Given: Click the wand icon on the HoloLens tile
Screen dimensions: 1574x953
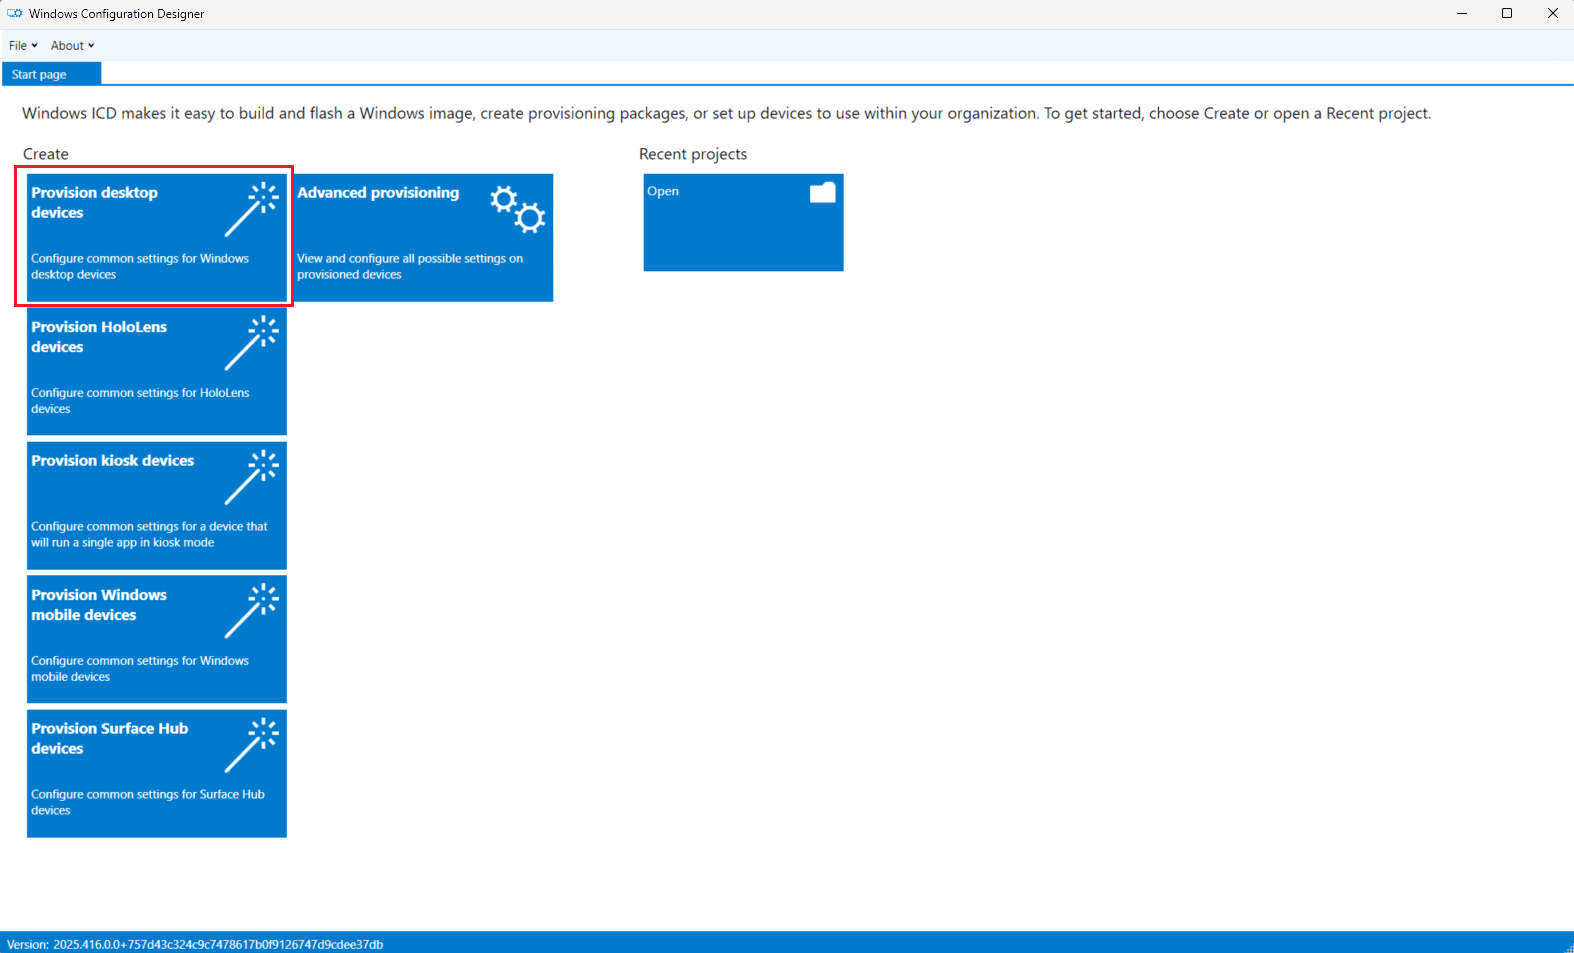Looking at the screenshot, I should coord(251,343).
